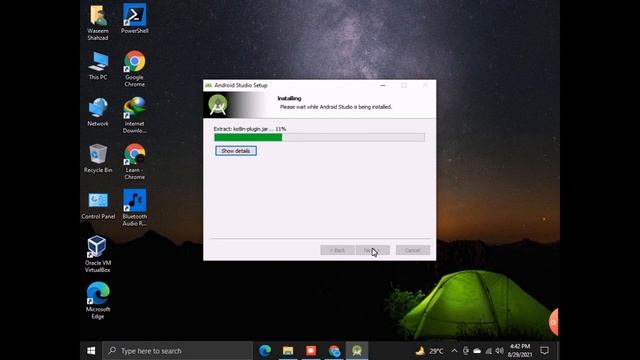
Task: Click the orange floating recorder bubble
Action: 553,322
